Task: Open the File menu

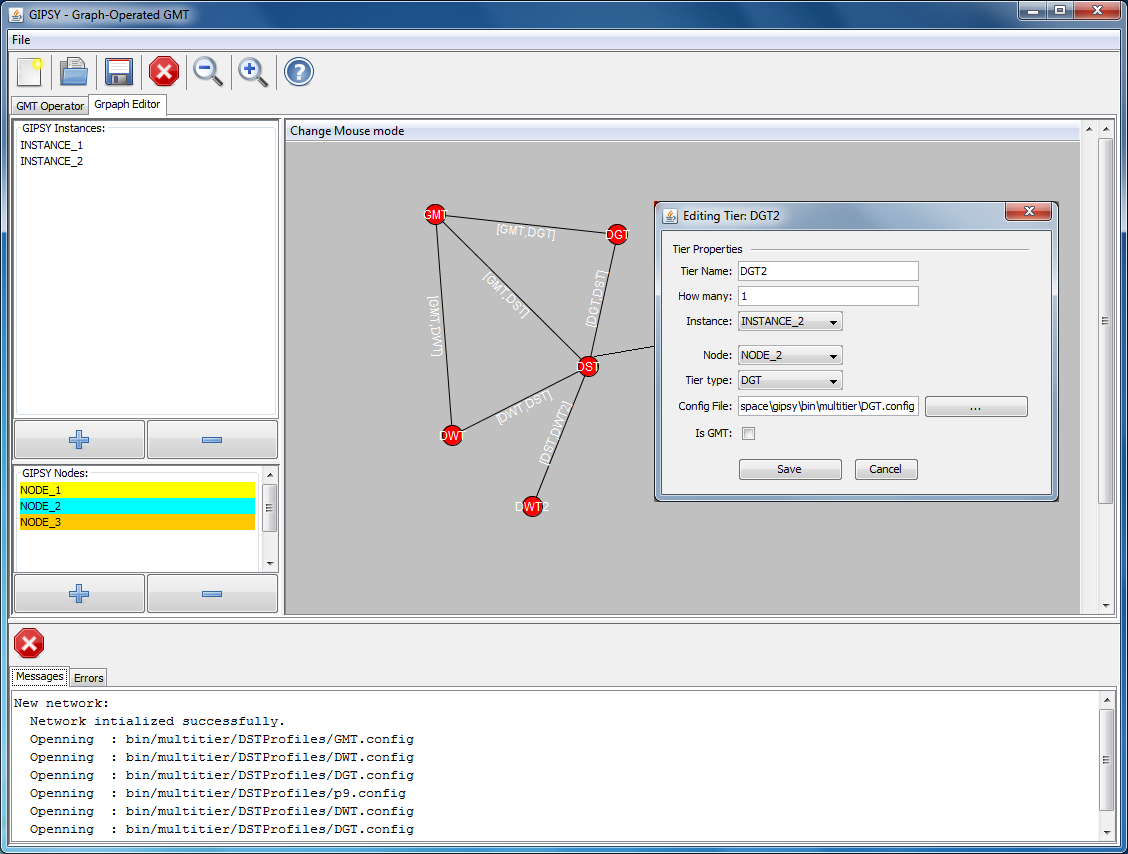Action: point(21,40)
